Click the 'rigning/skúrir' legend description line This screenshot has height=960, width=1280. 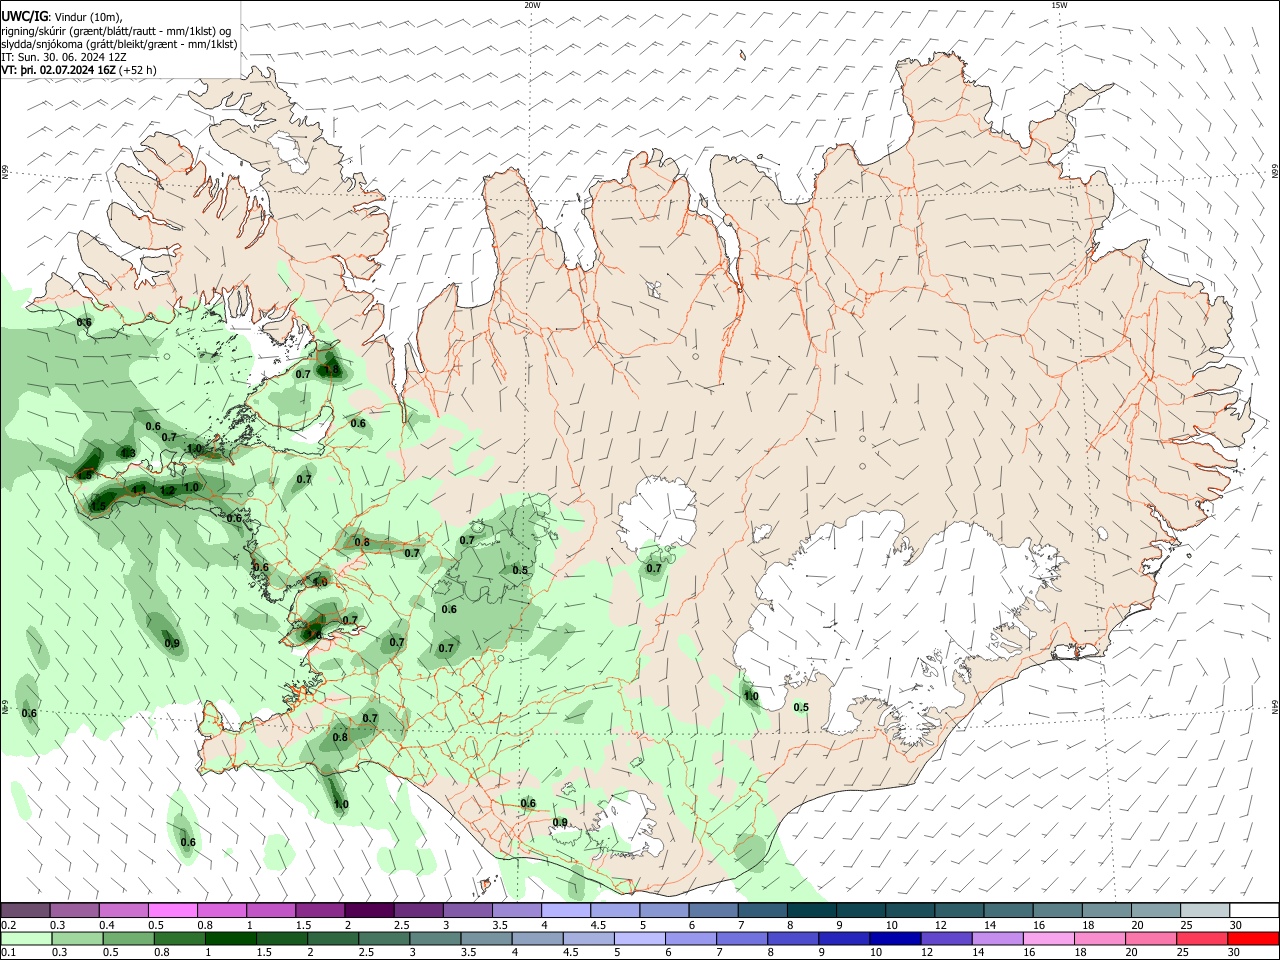[116, 31]
